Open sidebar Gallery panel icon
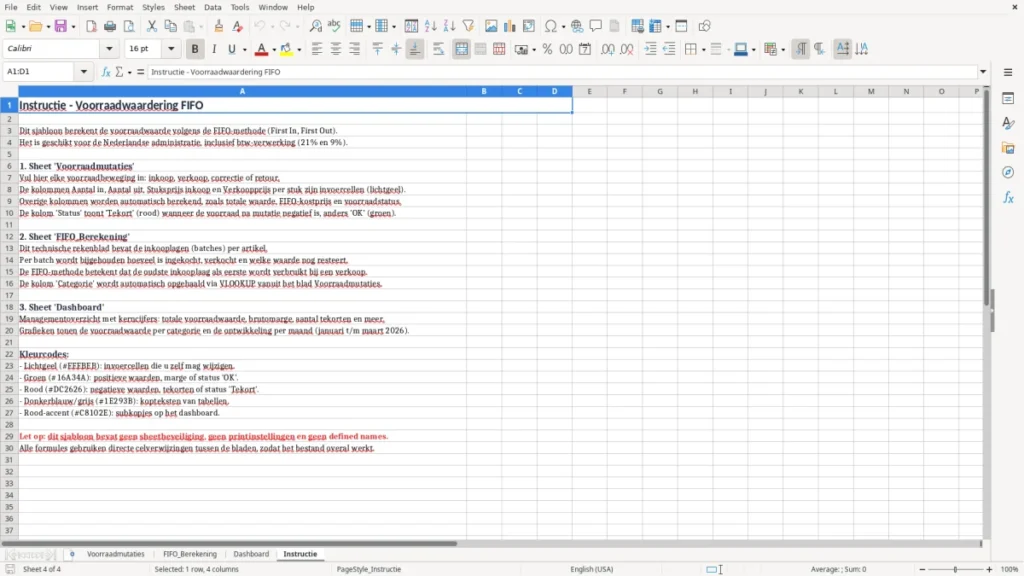1024x576 pixels. (1008, 148)
